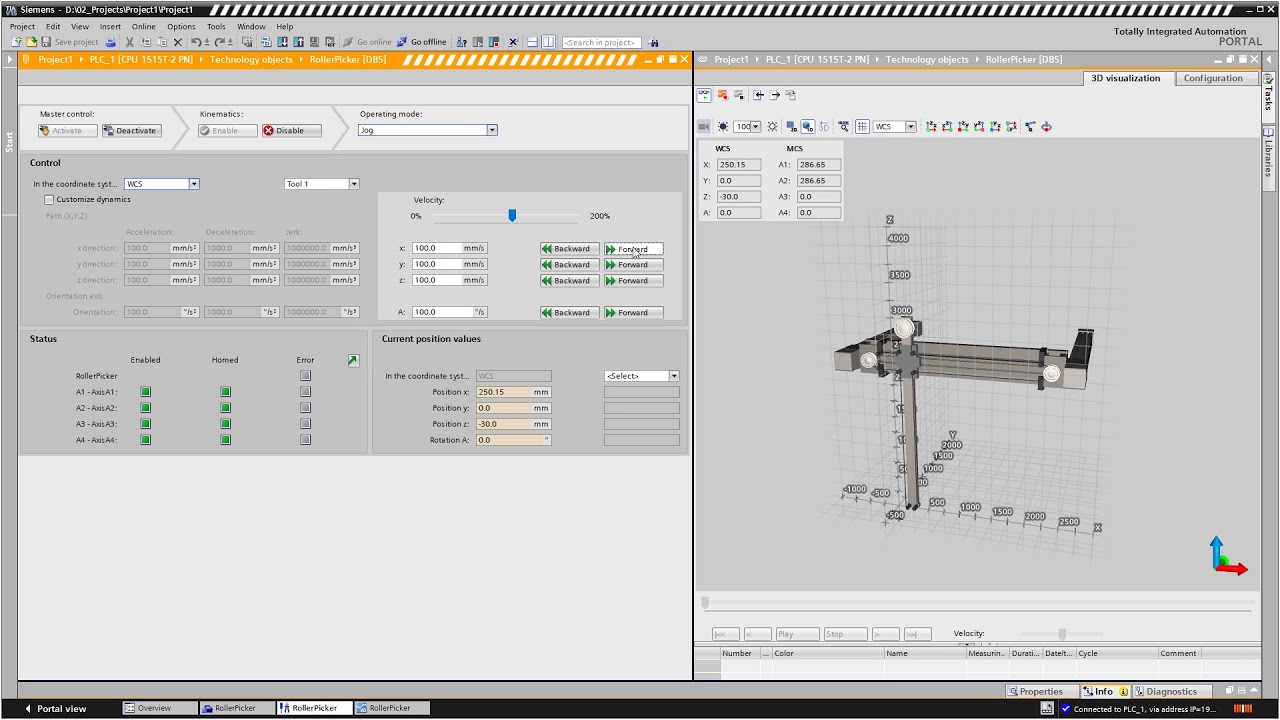1280x720 pixels.
Task: Zoom to fit with the magnifier icon
Action: click(844, 127)
